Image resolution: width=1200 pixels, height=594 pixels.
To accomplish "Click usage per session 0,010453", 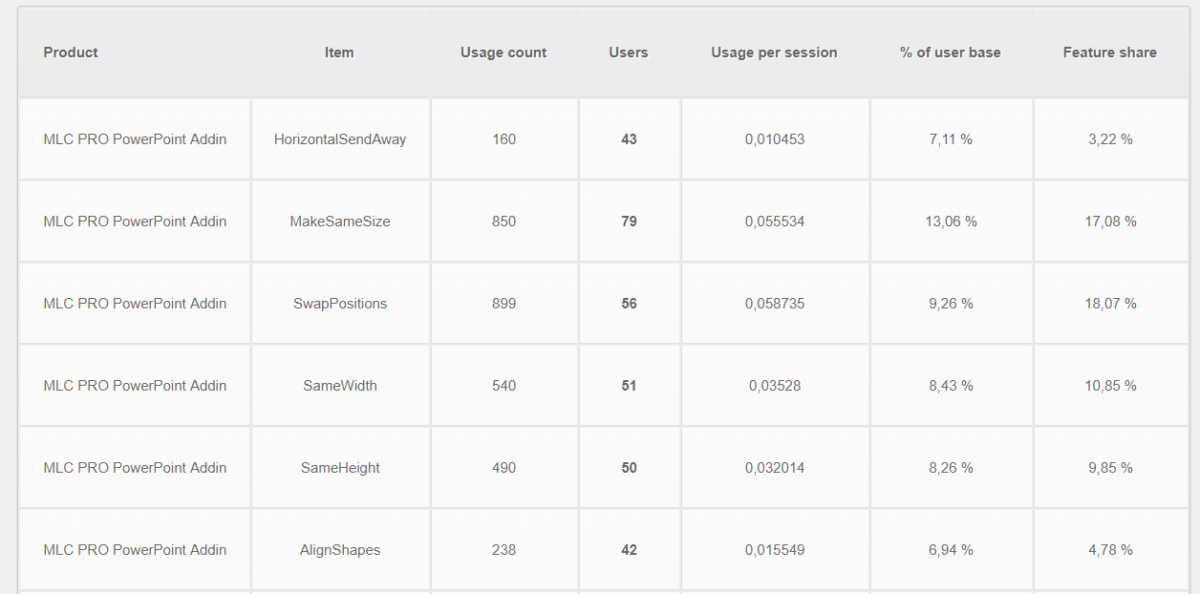I will [x=774, y=139].
